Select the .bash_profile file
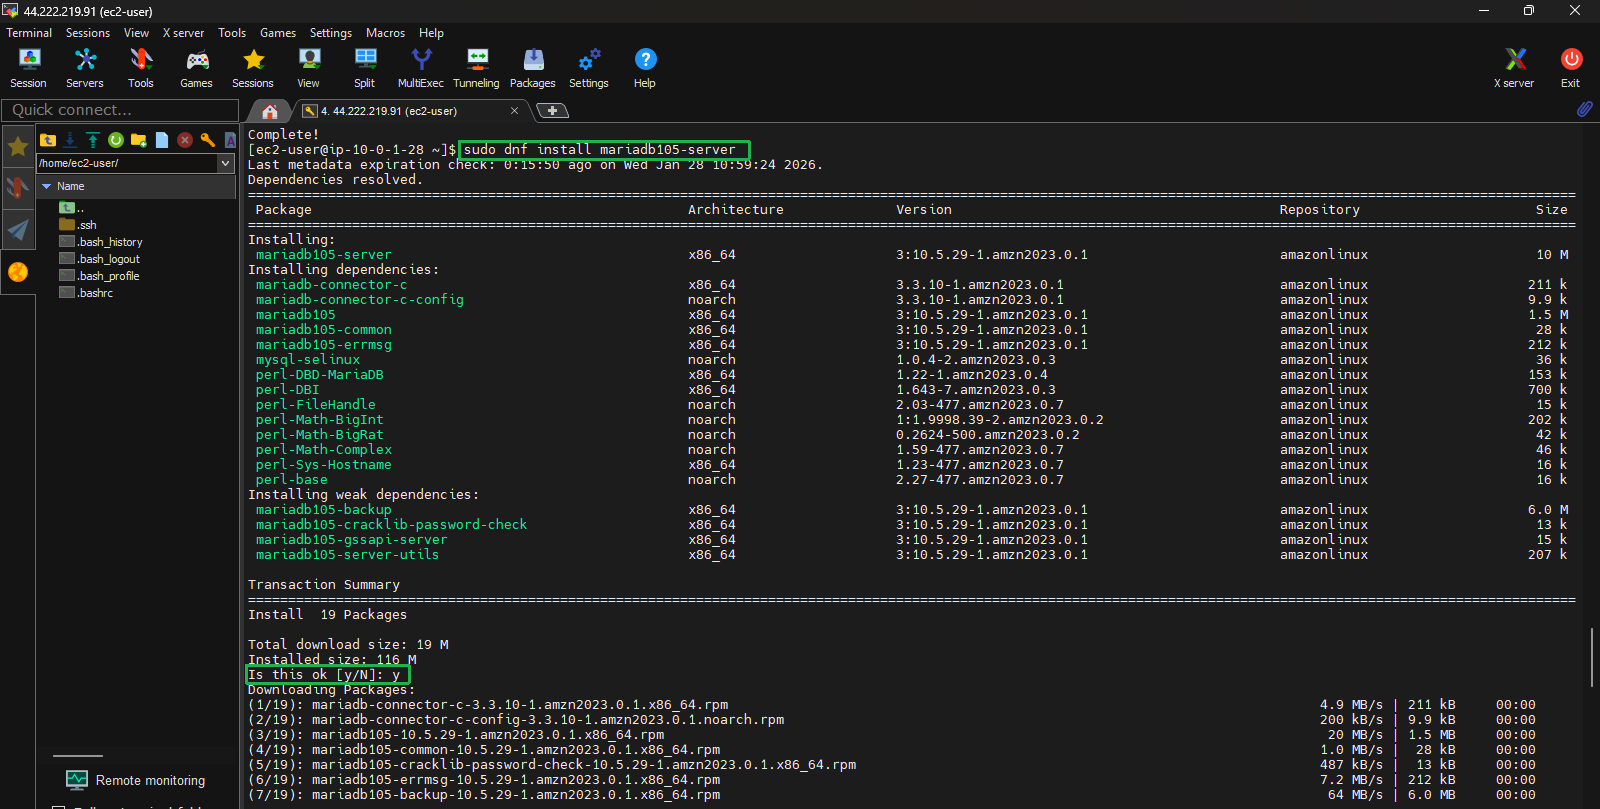 99,276
